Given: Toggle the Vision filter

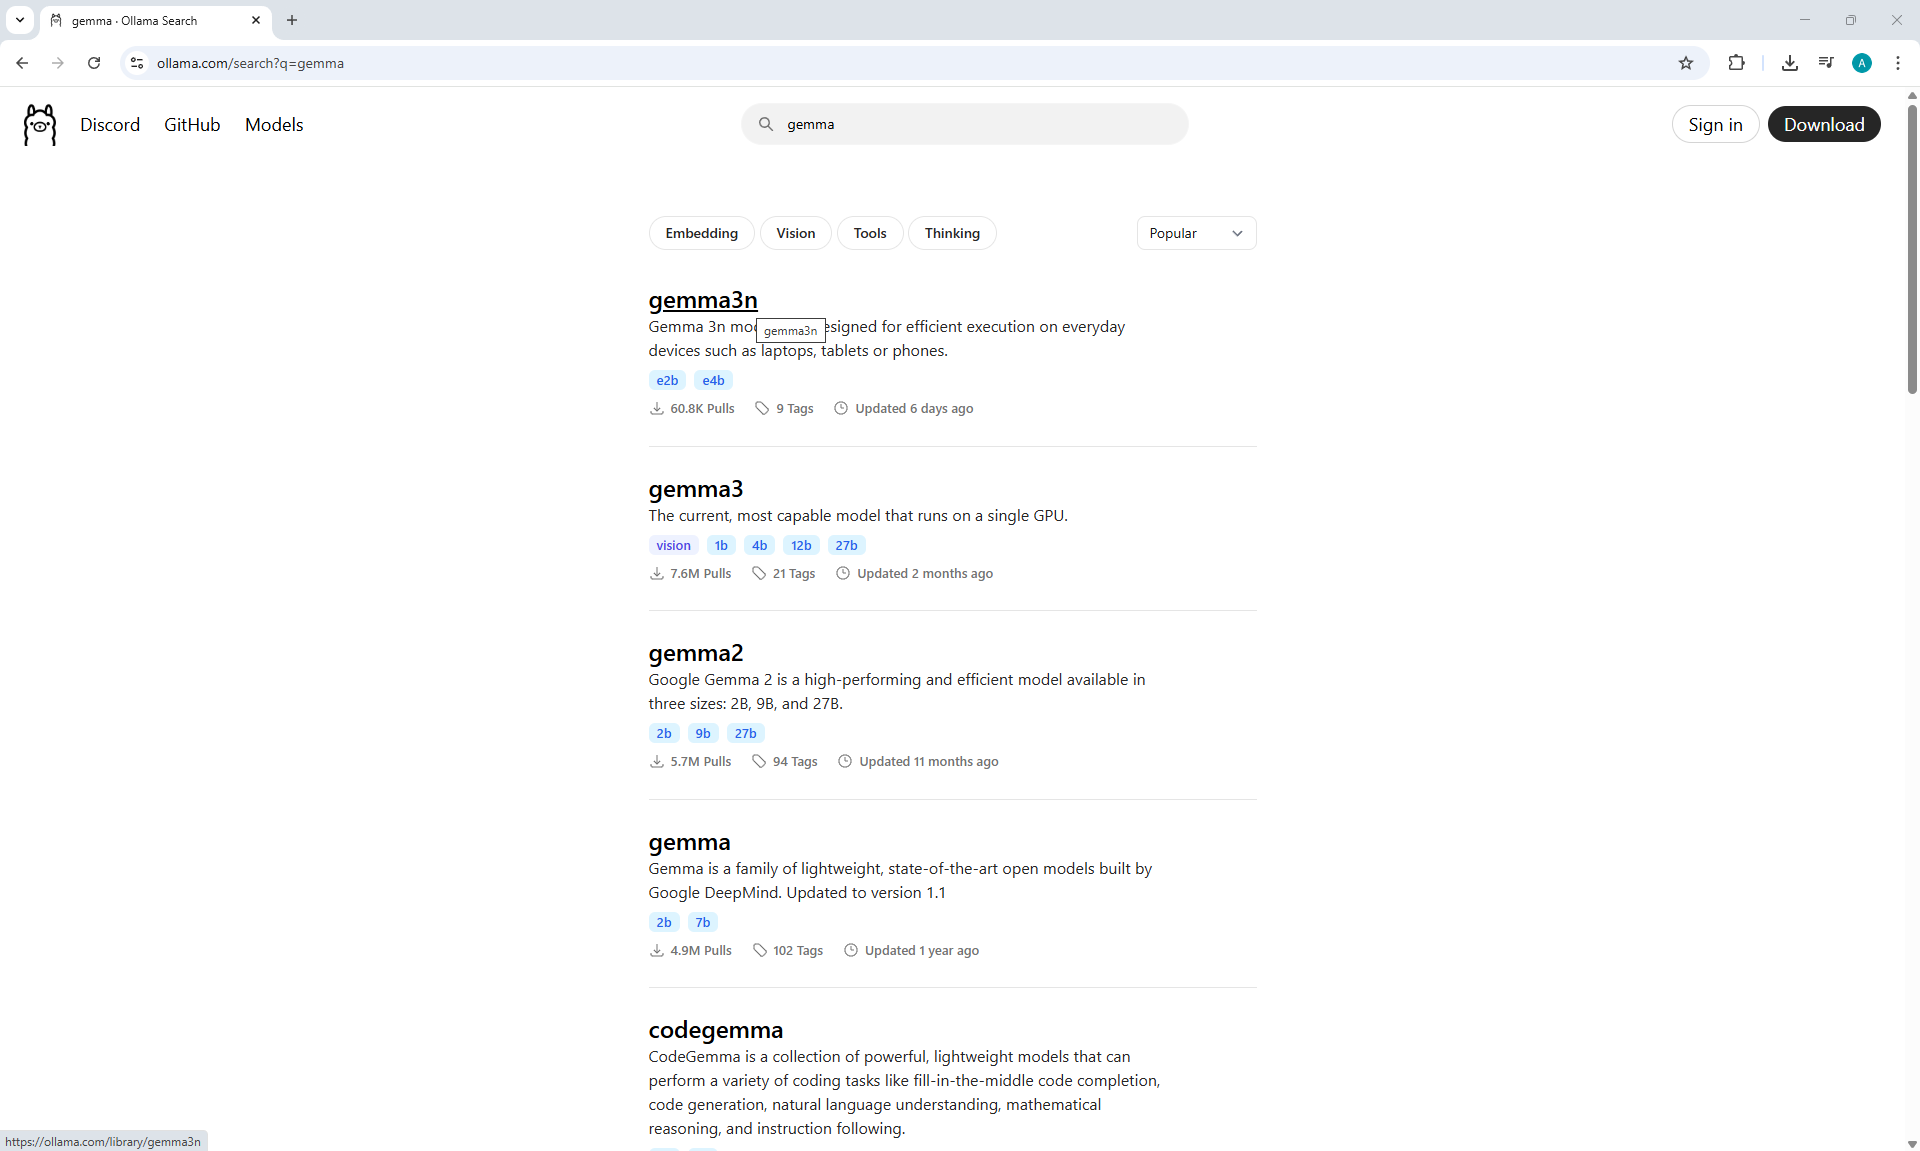Looking at the screenshot, I should [795, 233].
